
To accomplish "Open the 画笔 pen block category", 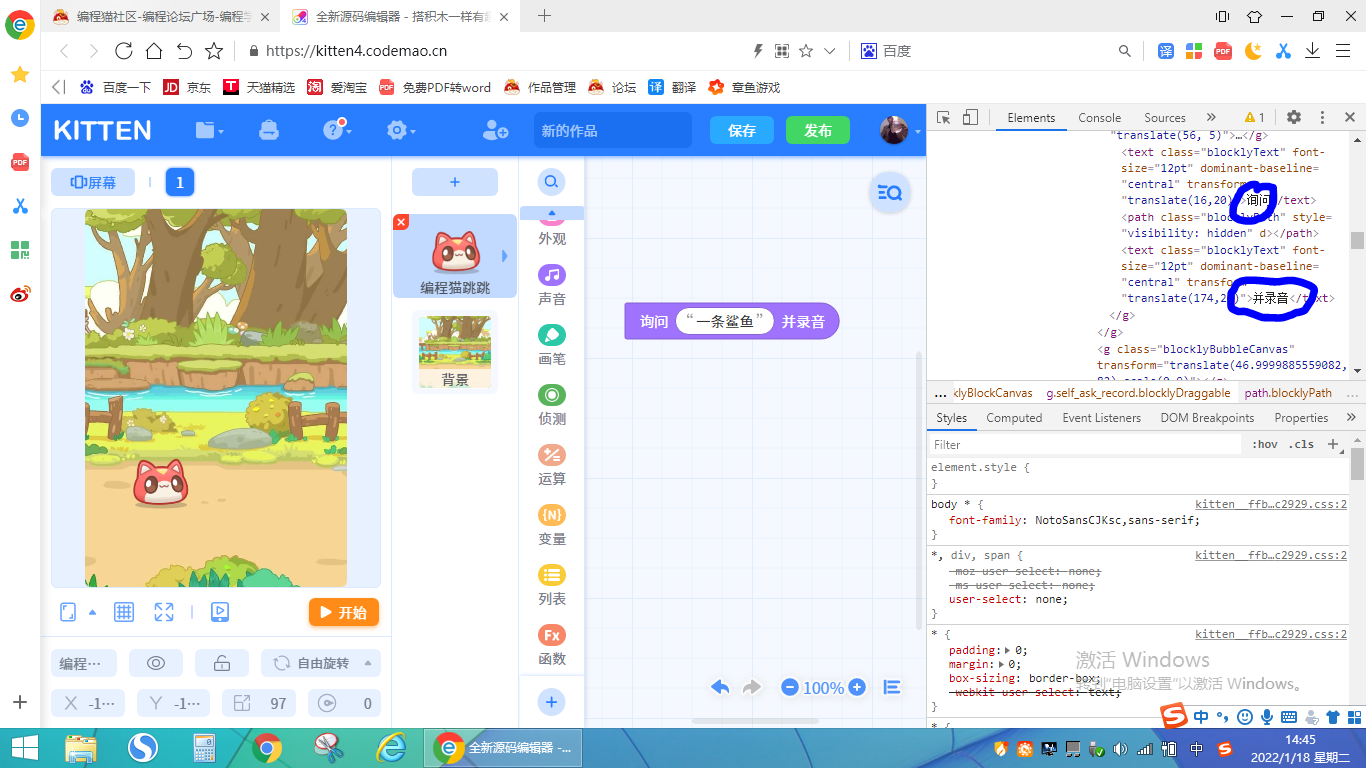I will 552,345.
